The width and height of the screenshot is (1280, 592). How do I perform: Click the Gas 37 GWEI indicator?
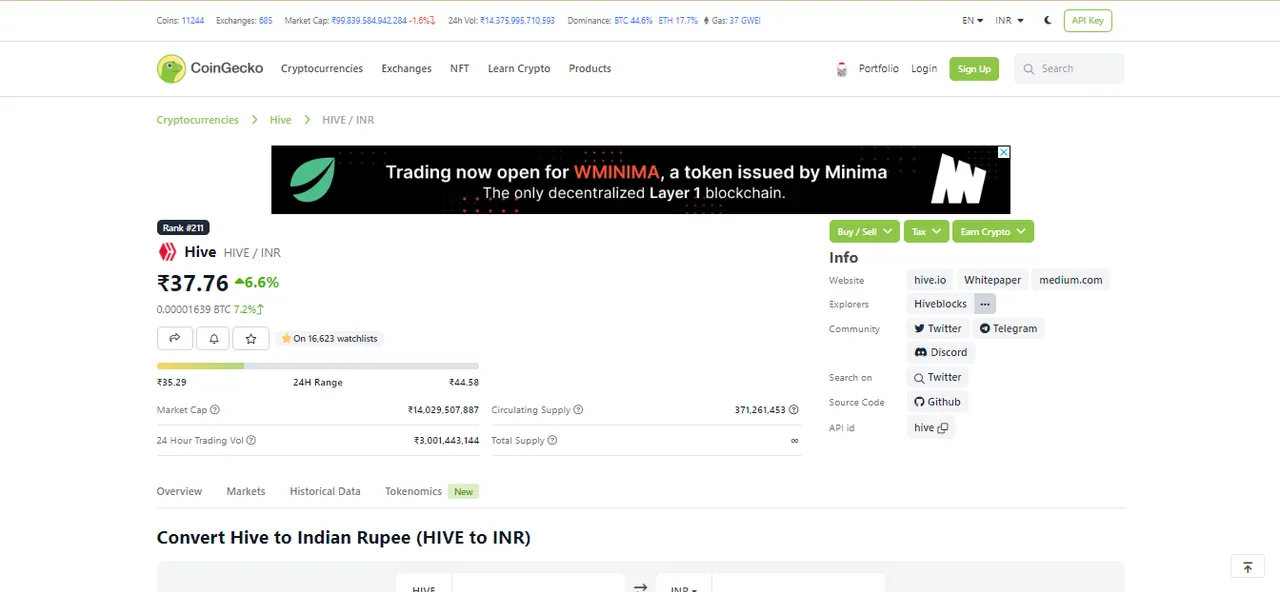click(x=733, y=20)
